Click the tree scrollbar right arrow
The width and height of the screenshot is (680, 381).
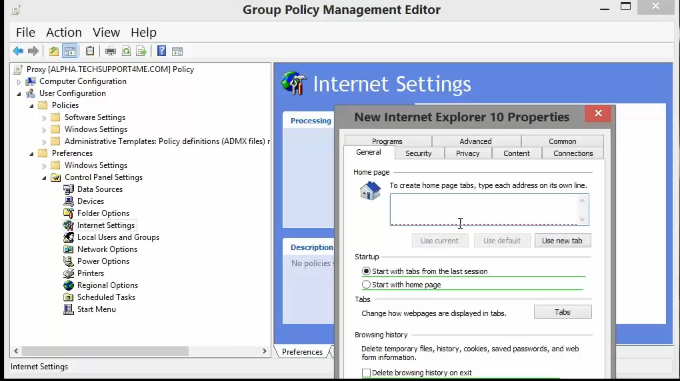point(265,351)
